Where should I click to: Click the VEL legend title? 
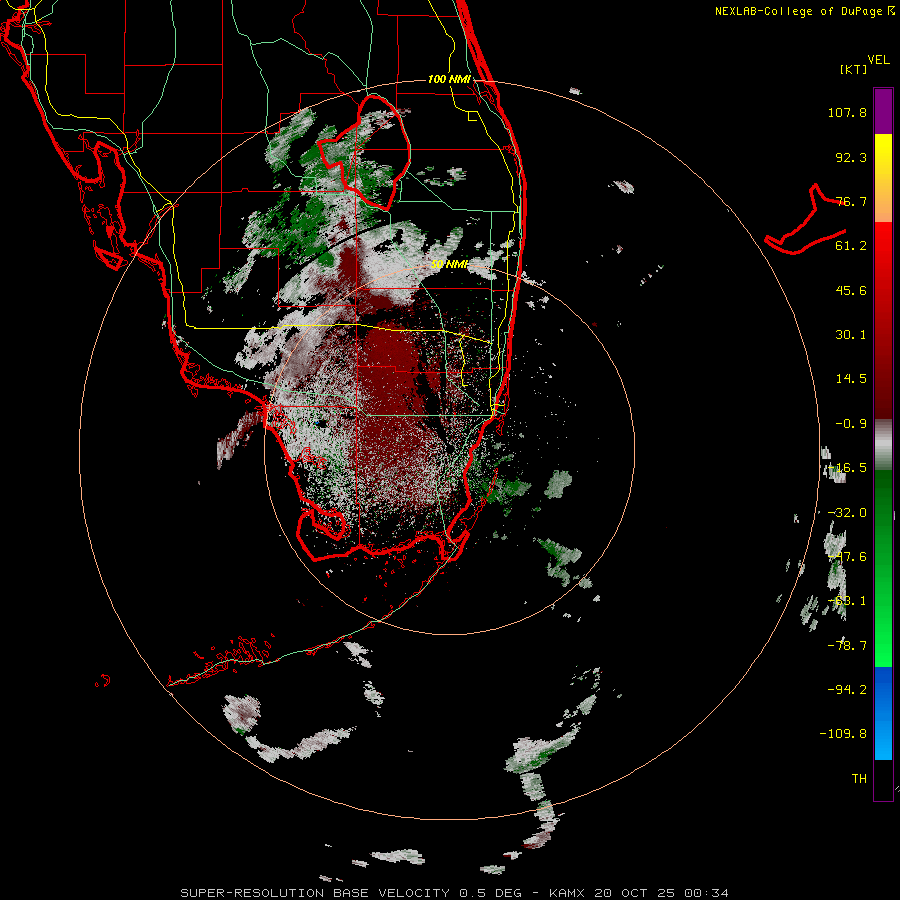(878, 60)
